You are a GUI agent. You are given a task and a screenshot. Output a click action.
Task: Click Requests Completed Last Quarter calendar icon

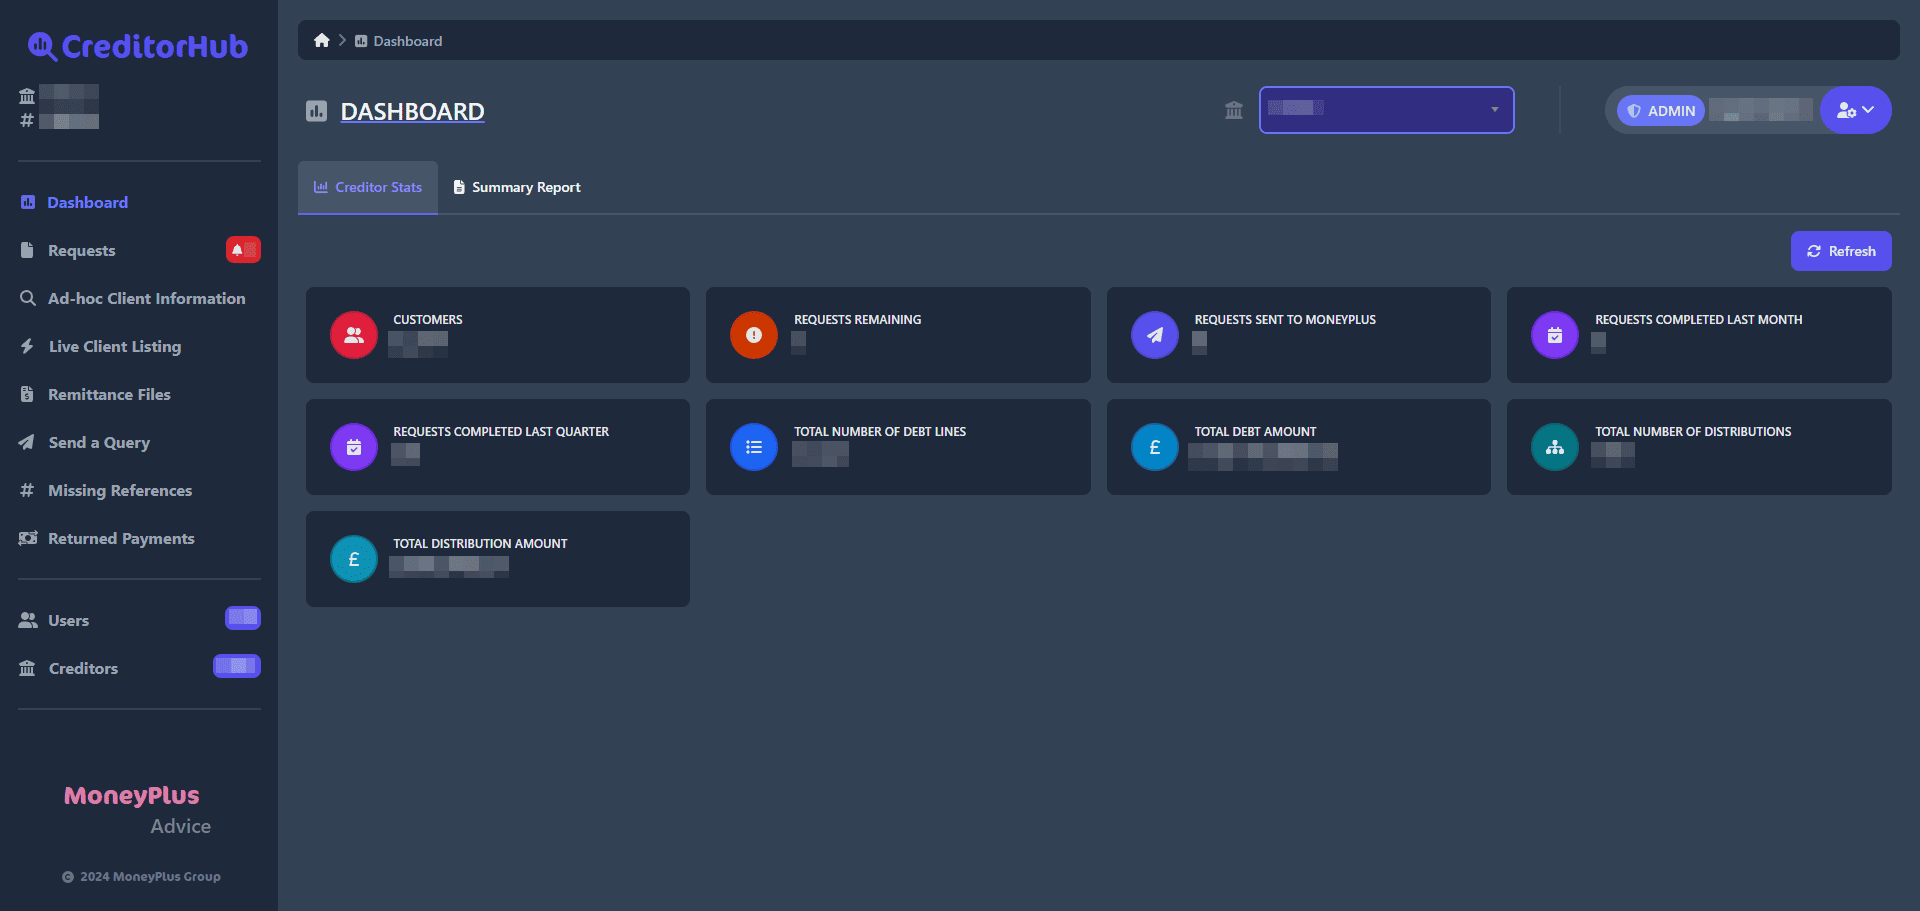click(354, 447)
